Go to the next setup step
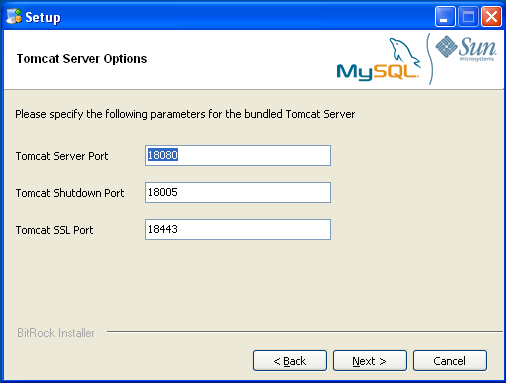Image resolution: width=506 pixels, height=383 pixels. pyautogui.click(x=370, y=361)
